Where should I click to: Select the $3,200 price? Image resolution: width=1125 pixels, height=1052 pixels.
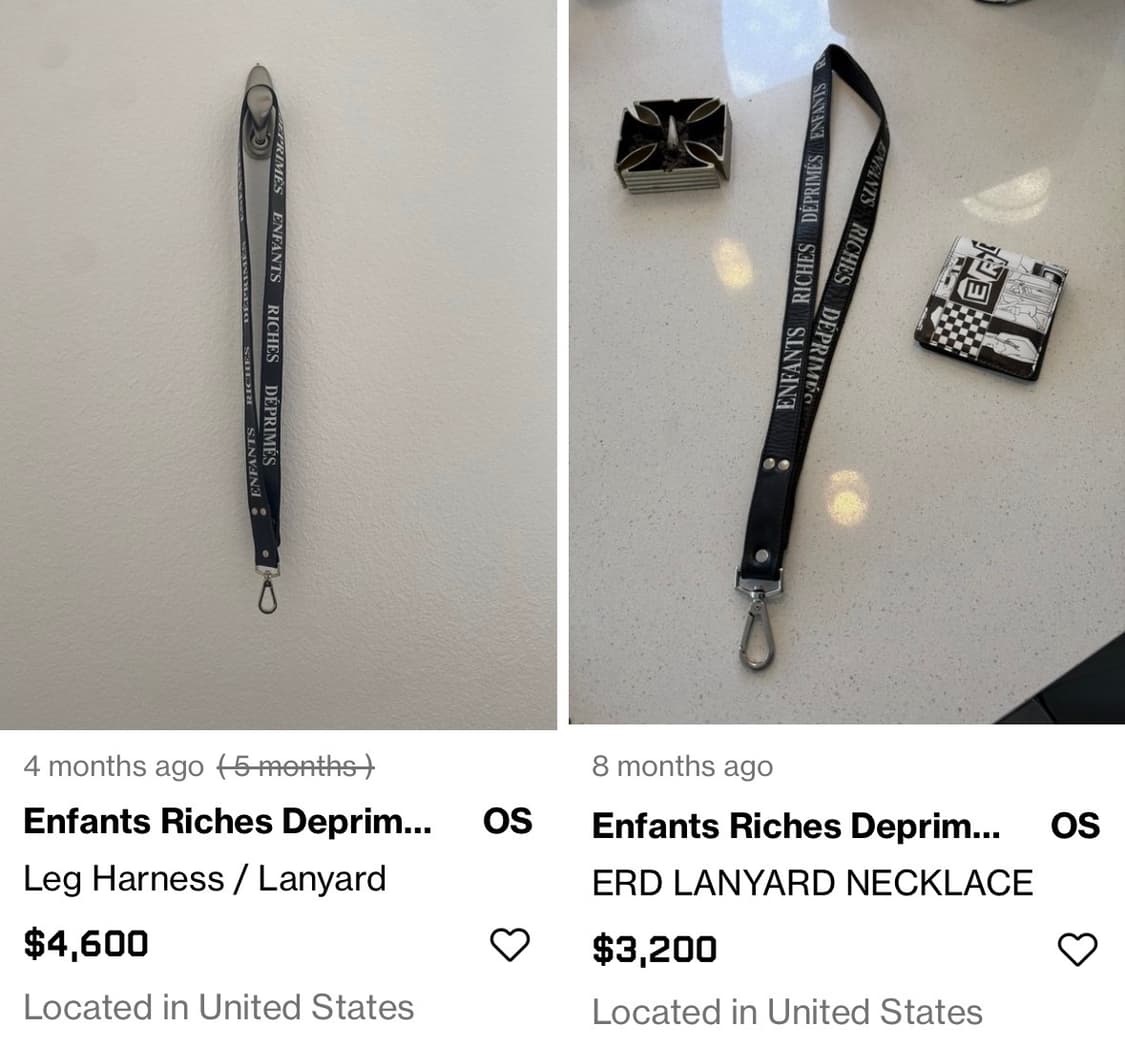(654, 948)
